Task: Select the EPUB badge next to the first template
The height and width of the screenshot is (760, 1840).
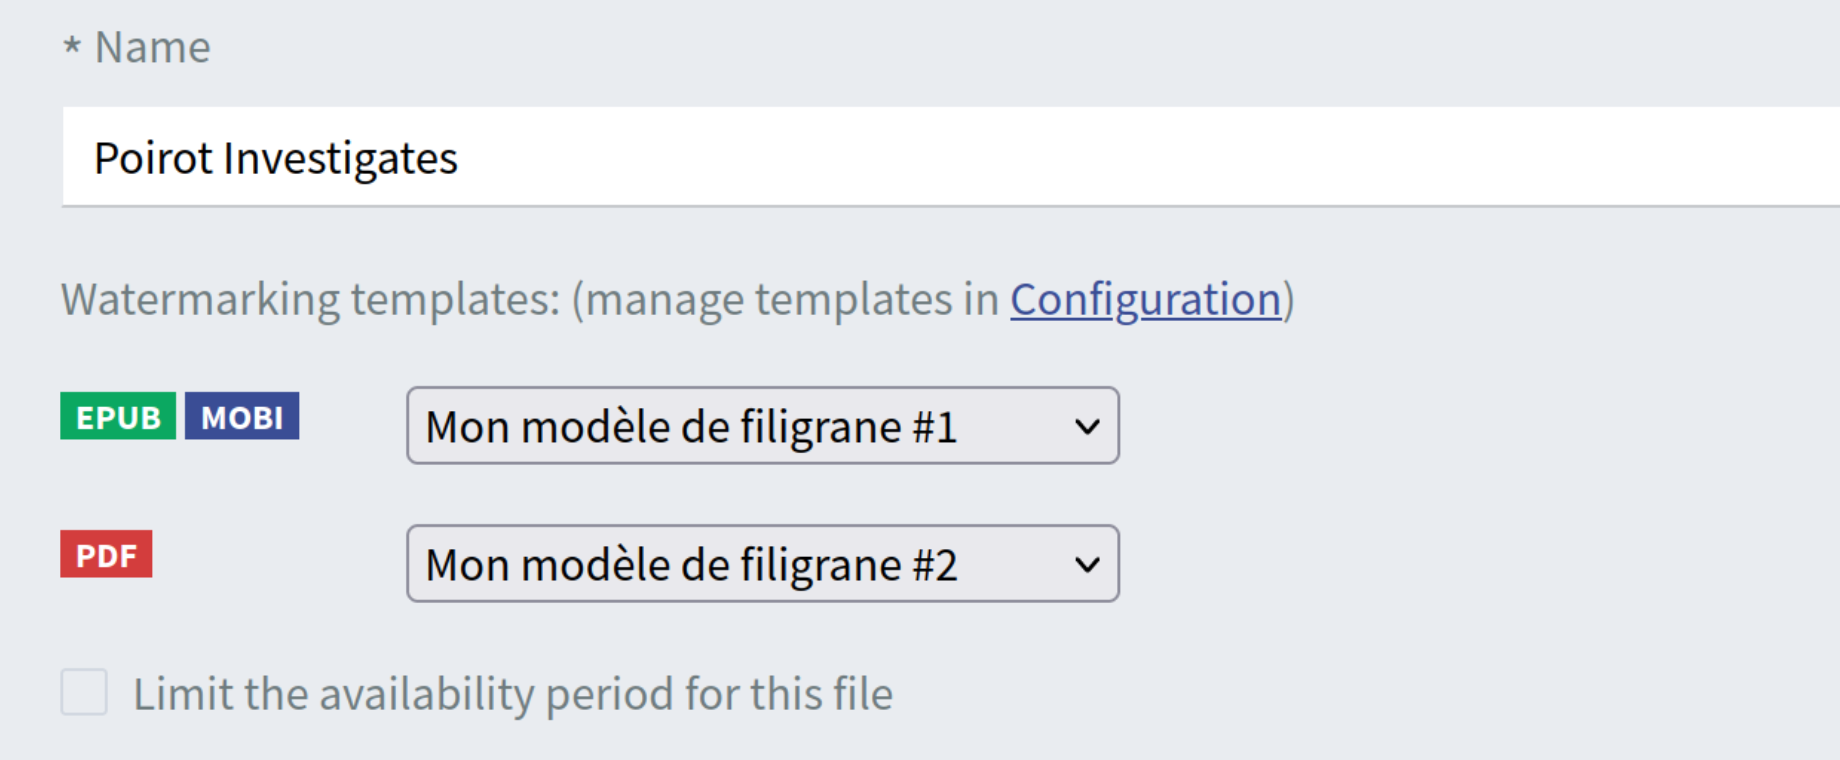Action: click(117, 417)
